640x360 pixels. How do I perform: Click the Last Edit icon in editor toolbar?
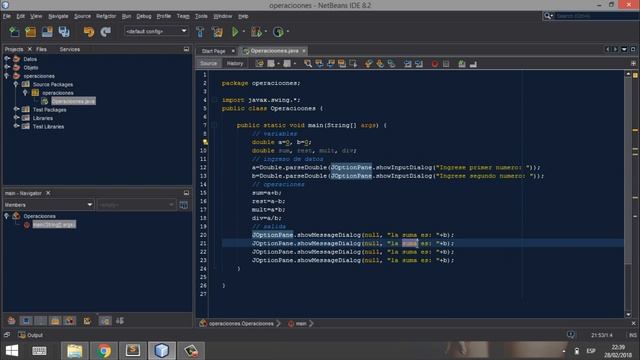260,64
